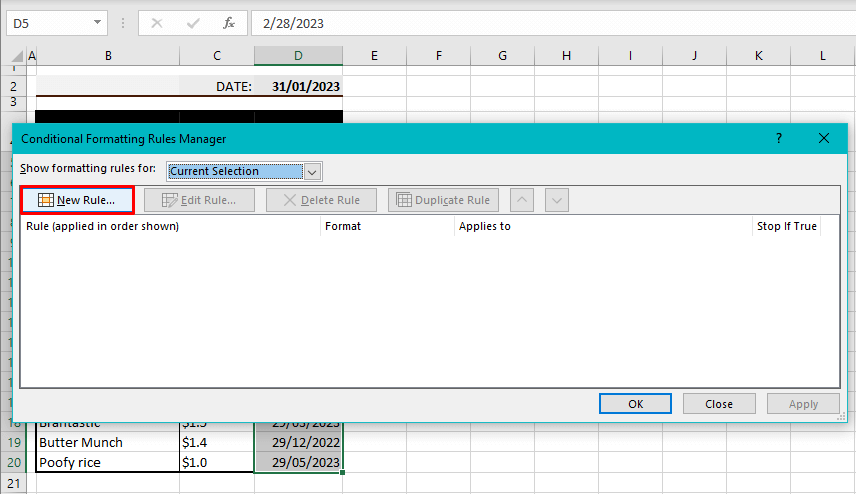
Task: Move rule up with the up arrow
Action: pos(522,200)
